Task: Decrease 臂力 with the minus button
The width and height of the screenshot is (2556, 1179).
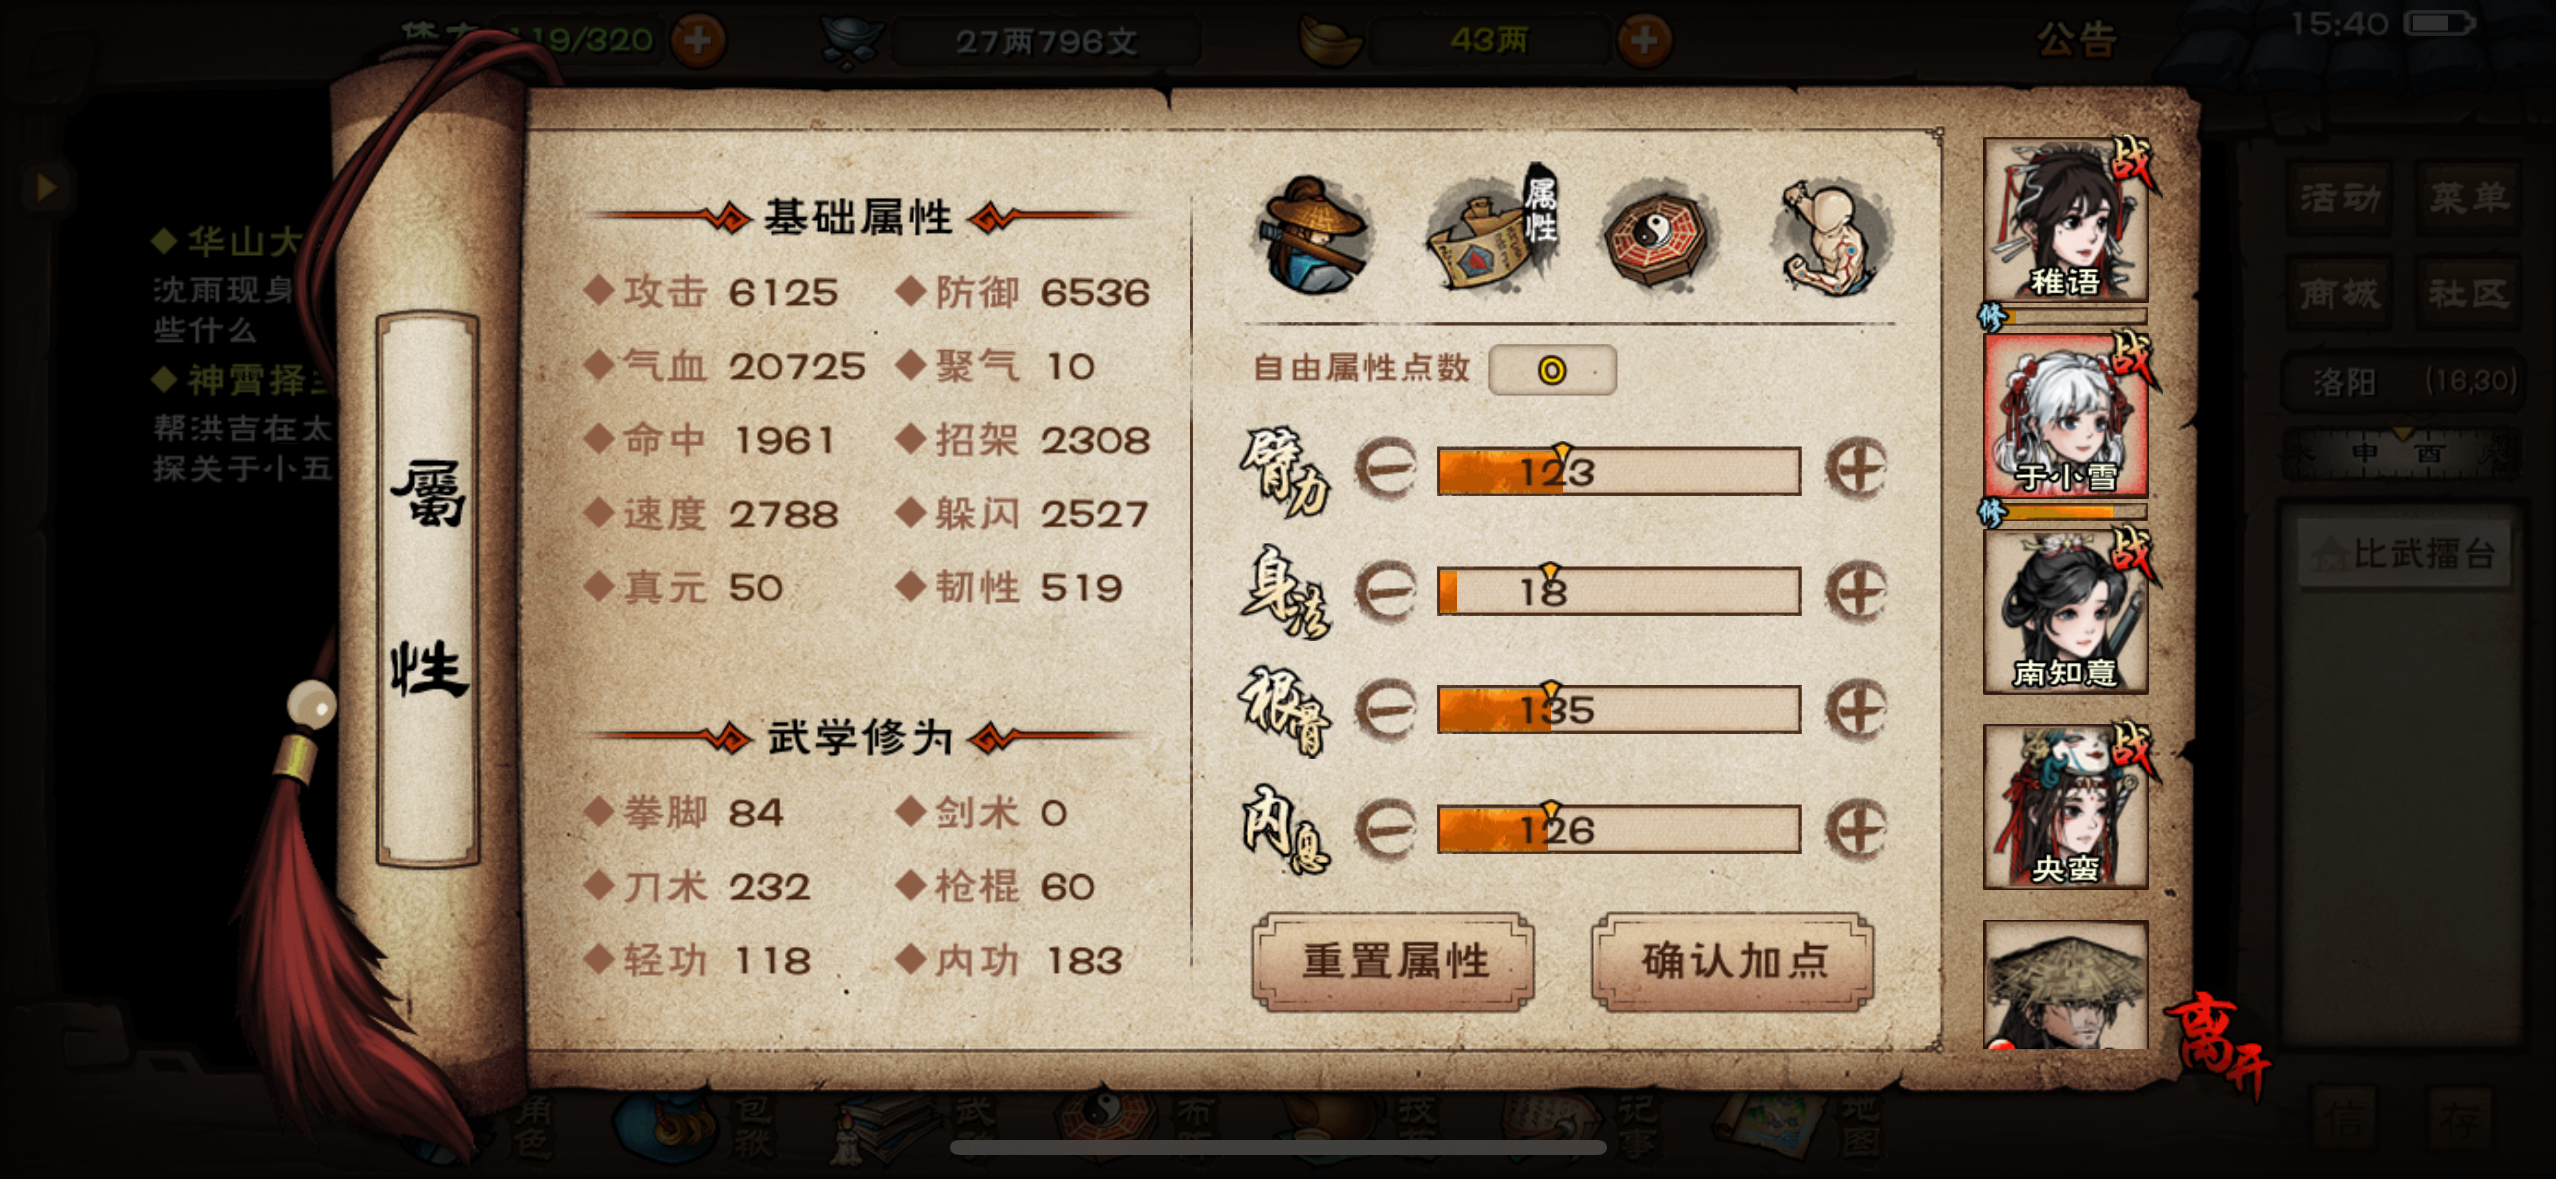Action: point(1385,468)
